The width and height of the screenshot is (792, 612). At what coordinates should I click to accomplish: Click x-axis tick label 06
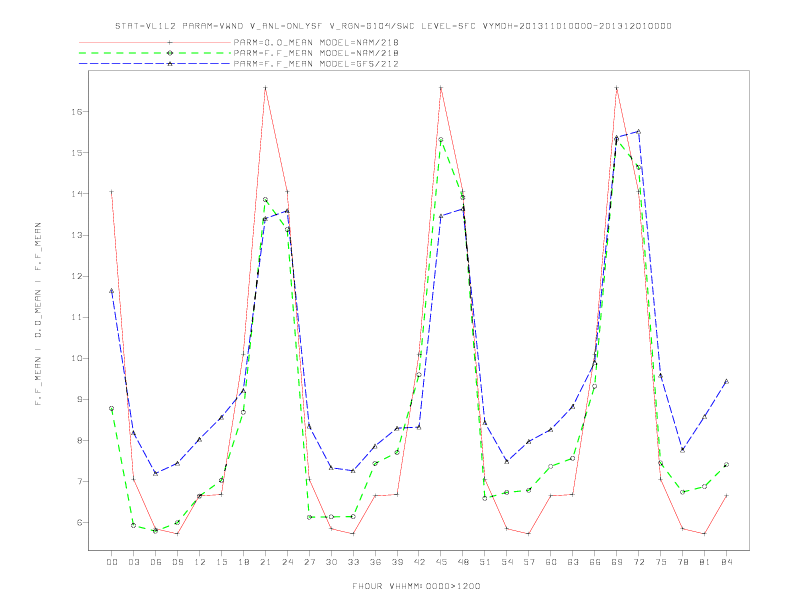pyautogui.click(x=156, y=562)
